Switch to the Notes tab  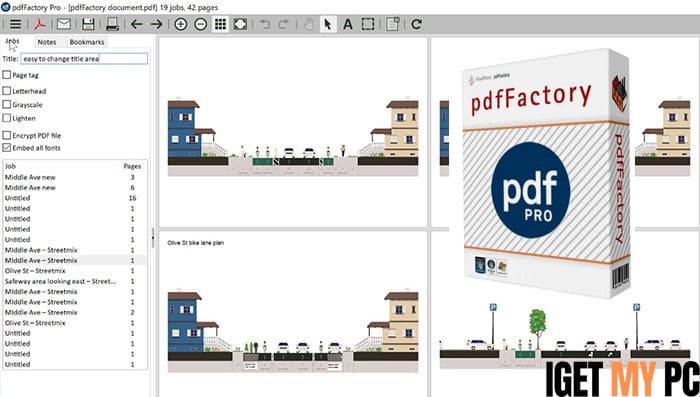47,42
